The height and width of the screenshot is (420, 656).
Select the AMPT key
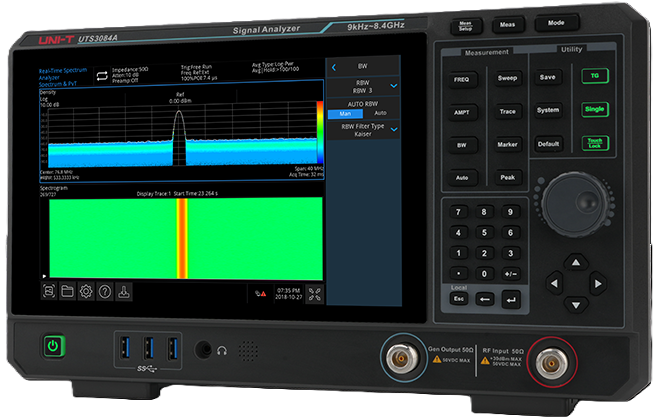(462, 113)
